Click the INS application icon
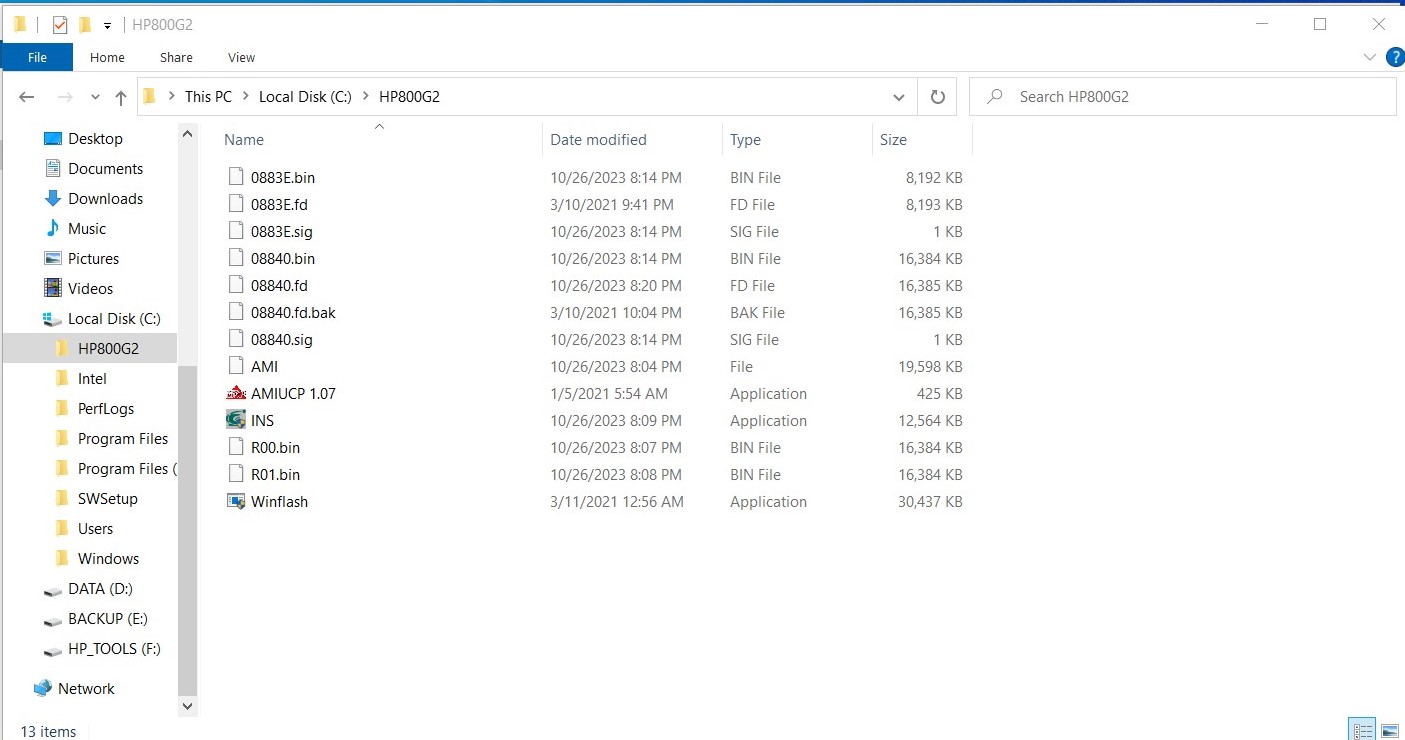 (236, 420)
